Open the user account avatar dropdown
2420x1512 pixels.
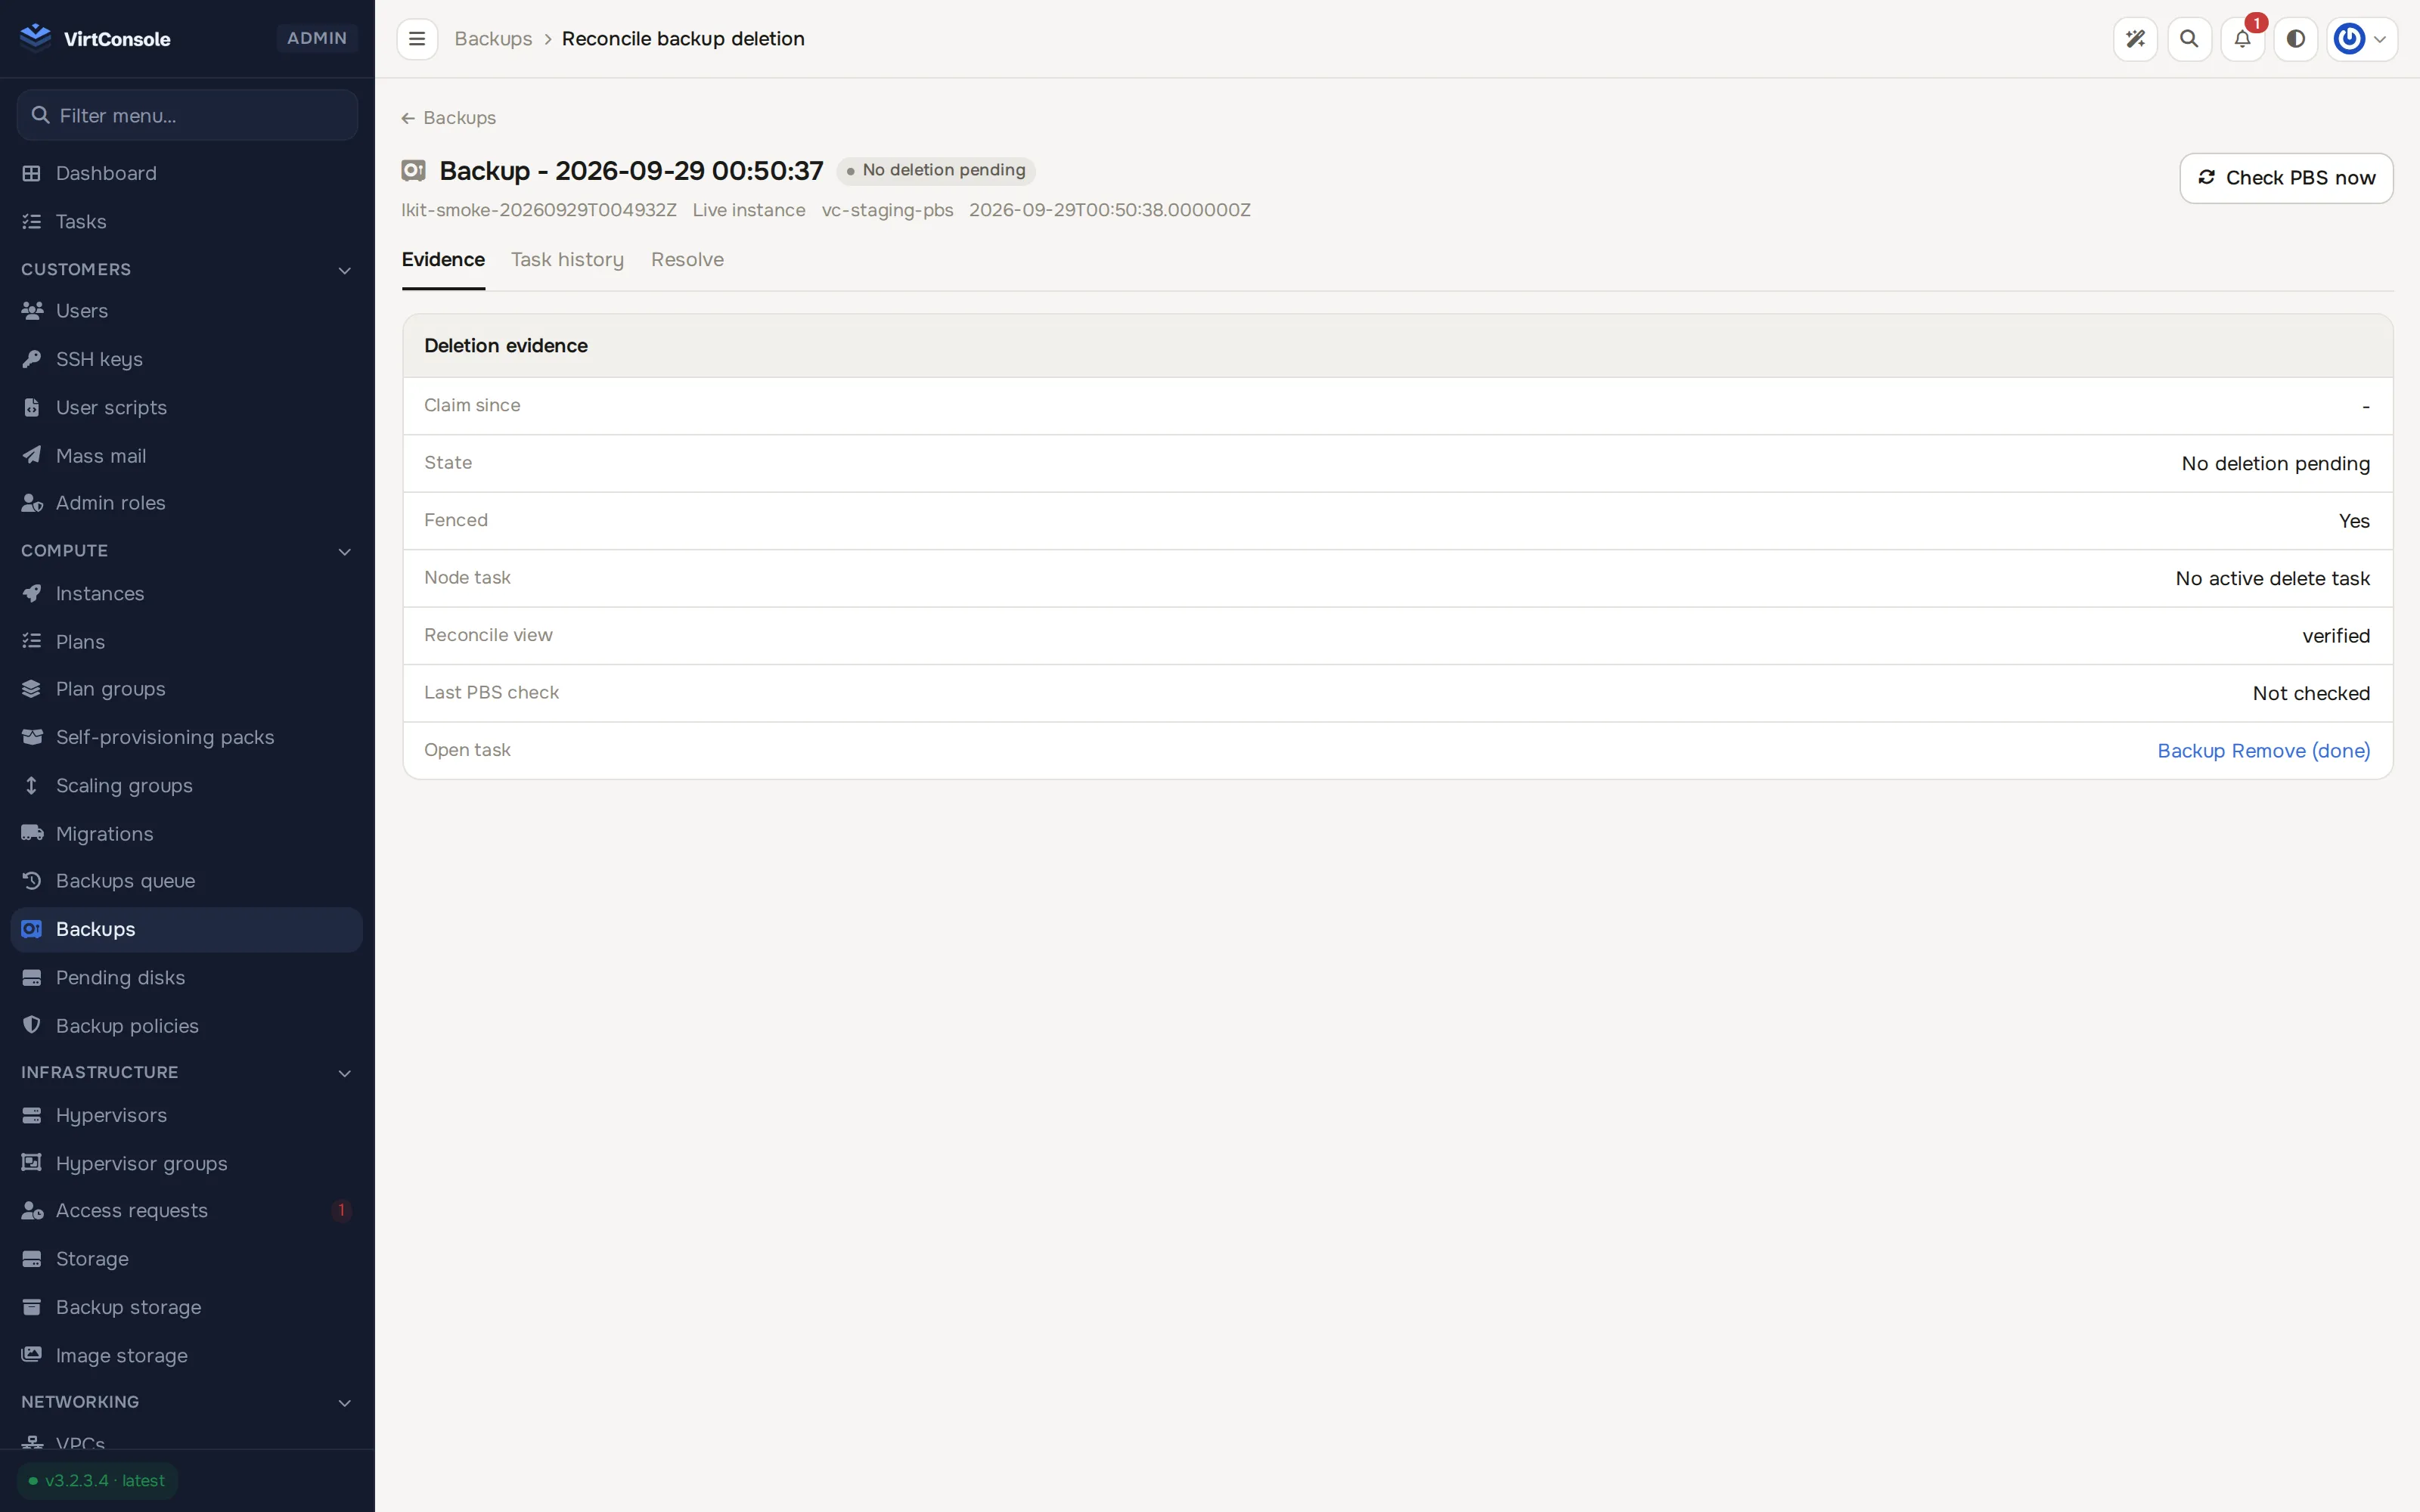click(x=2361, y=39)
